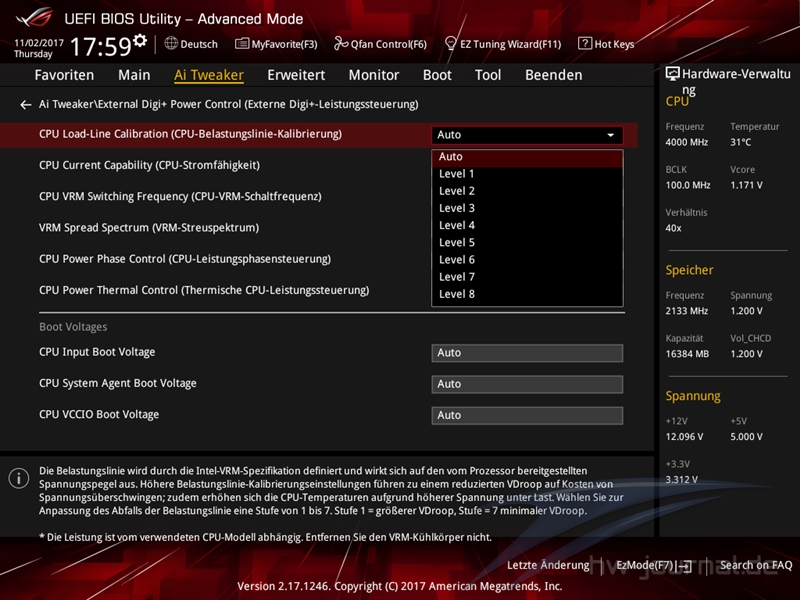Click the CPU System Agent Boot Voltage label

pyautogui.click(x=118, y=383)
